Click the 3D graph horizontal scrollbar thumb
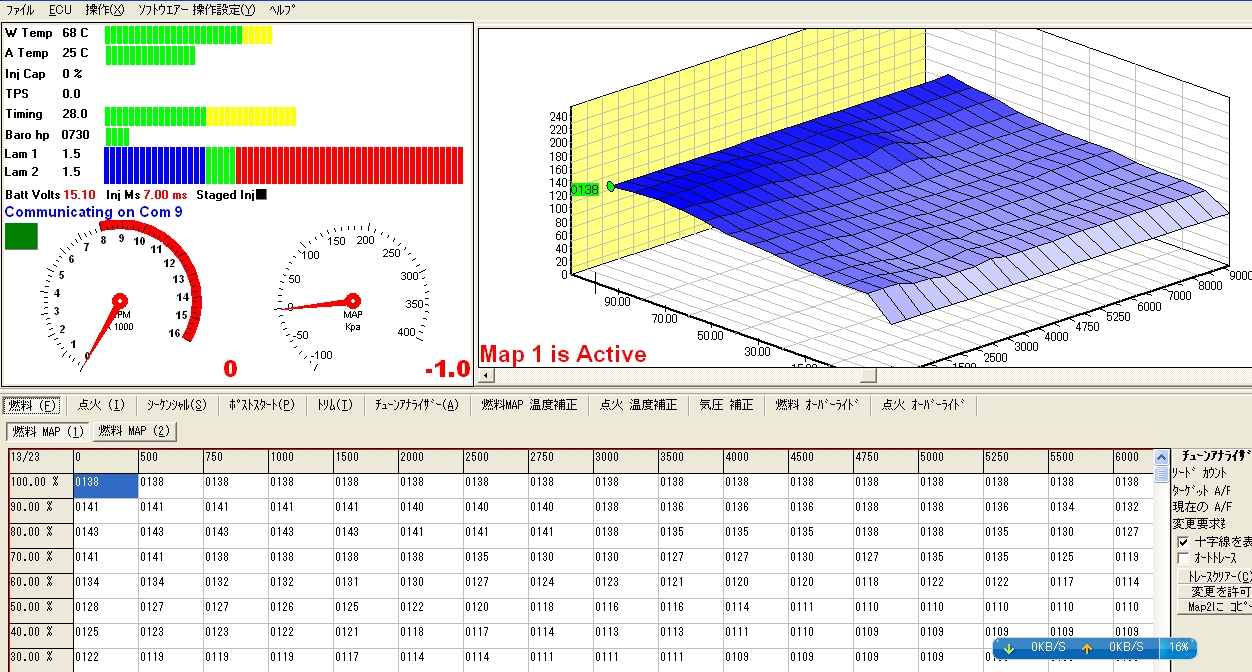Screen dimensions: 1252x672 tap(868, 375)
